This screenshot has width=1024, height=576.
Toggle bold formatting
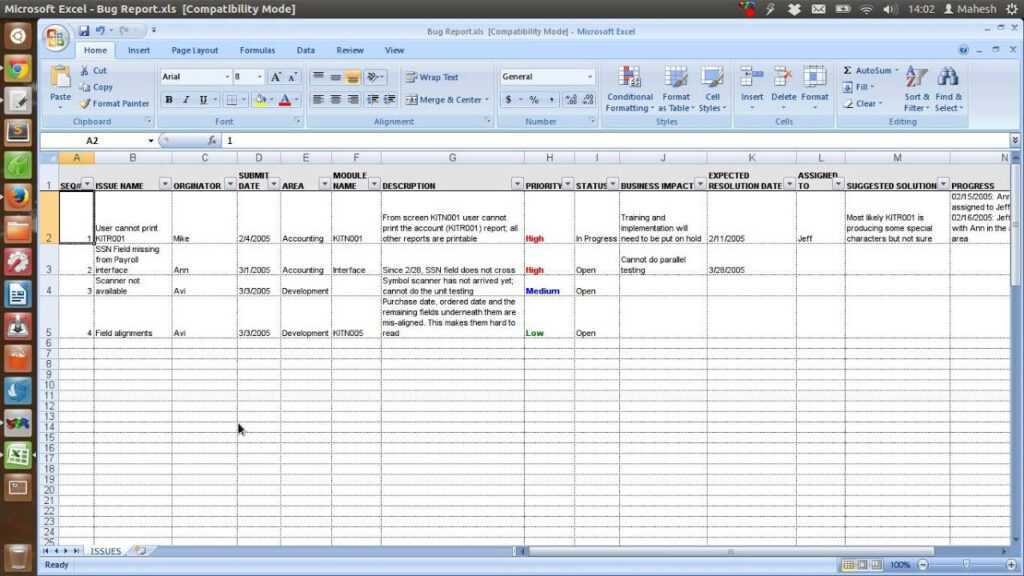point(169,99)
